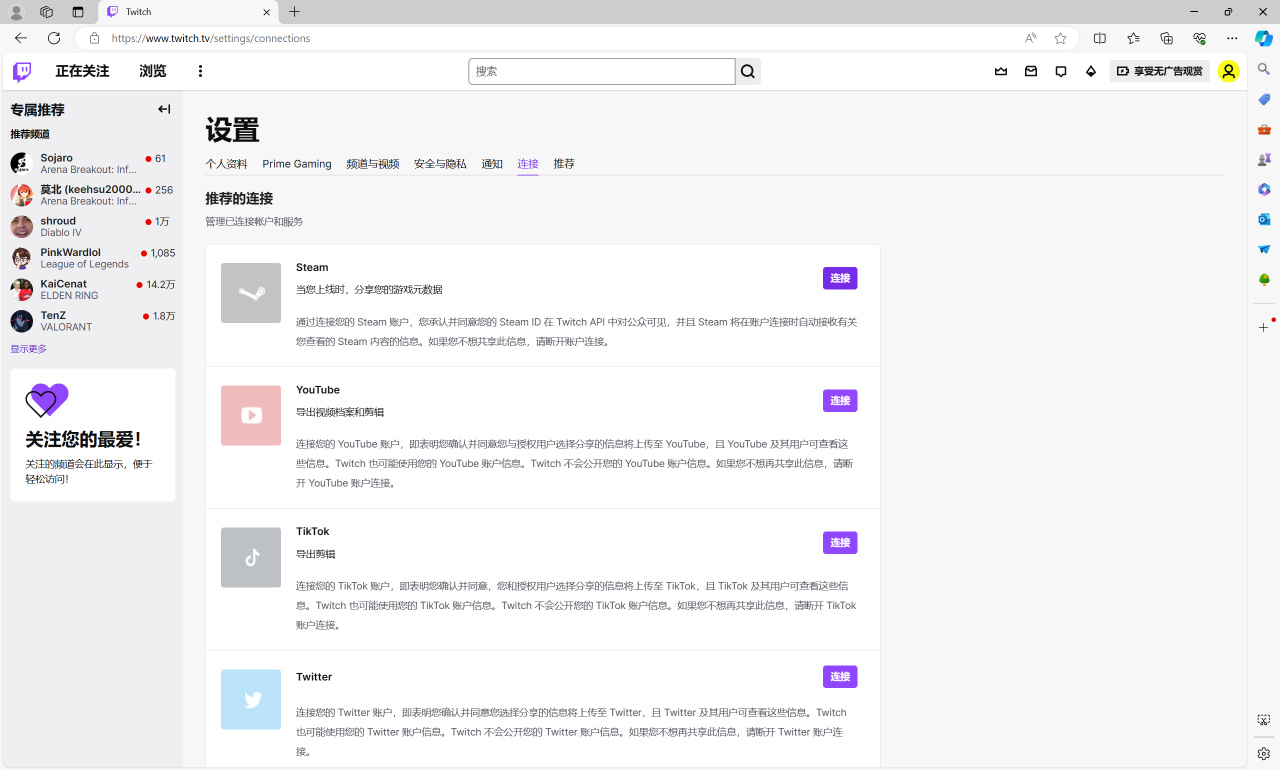
Task: Open the notifications inbox icon
Action: tap(1031, 71)
